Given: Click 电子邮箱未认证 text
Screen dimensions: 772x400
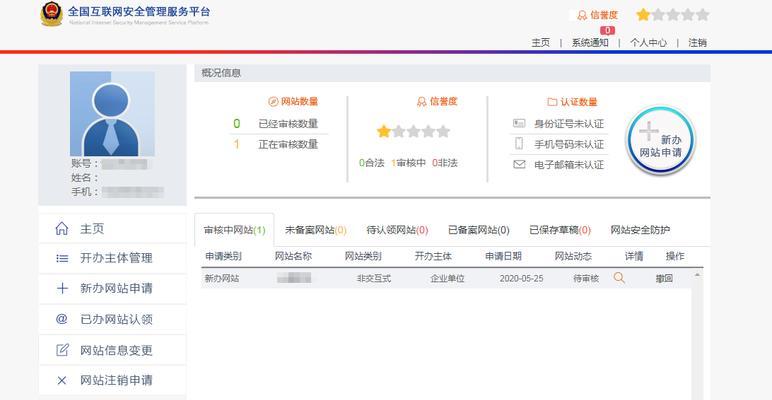Looking at the screenshot, I should pyautogui.click(x=569, y=166).
